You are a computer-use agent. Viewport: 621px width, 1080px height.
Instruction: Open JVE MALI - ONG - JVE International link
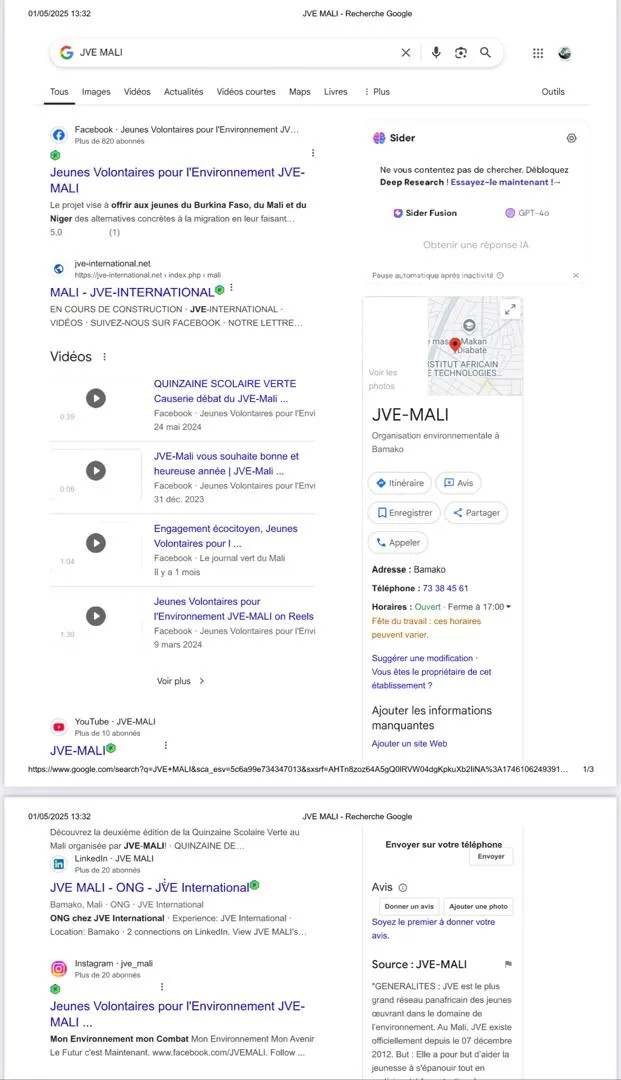(149, 887)
